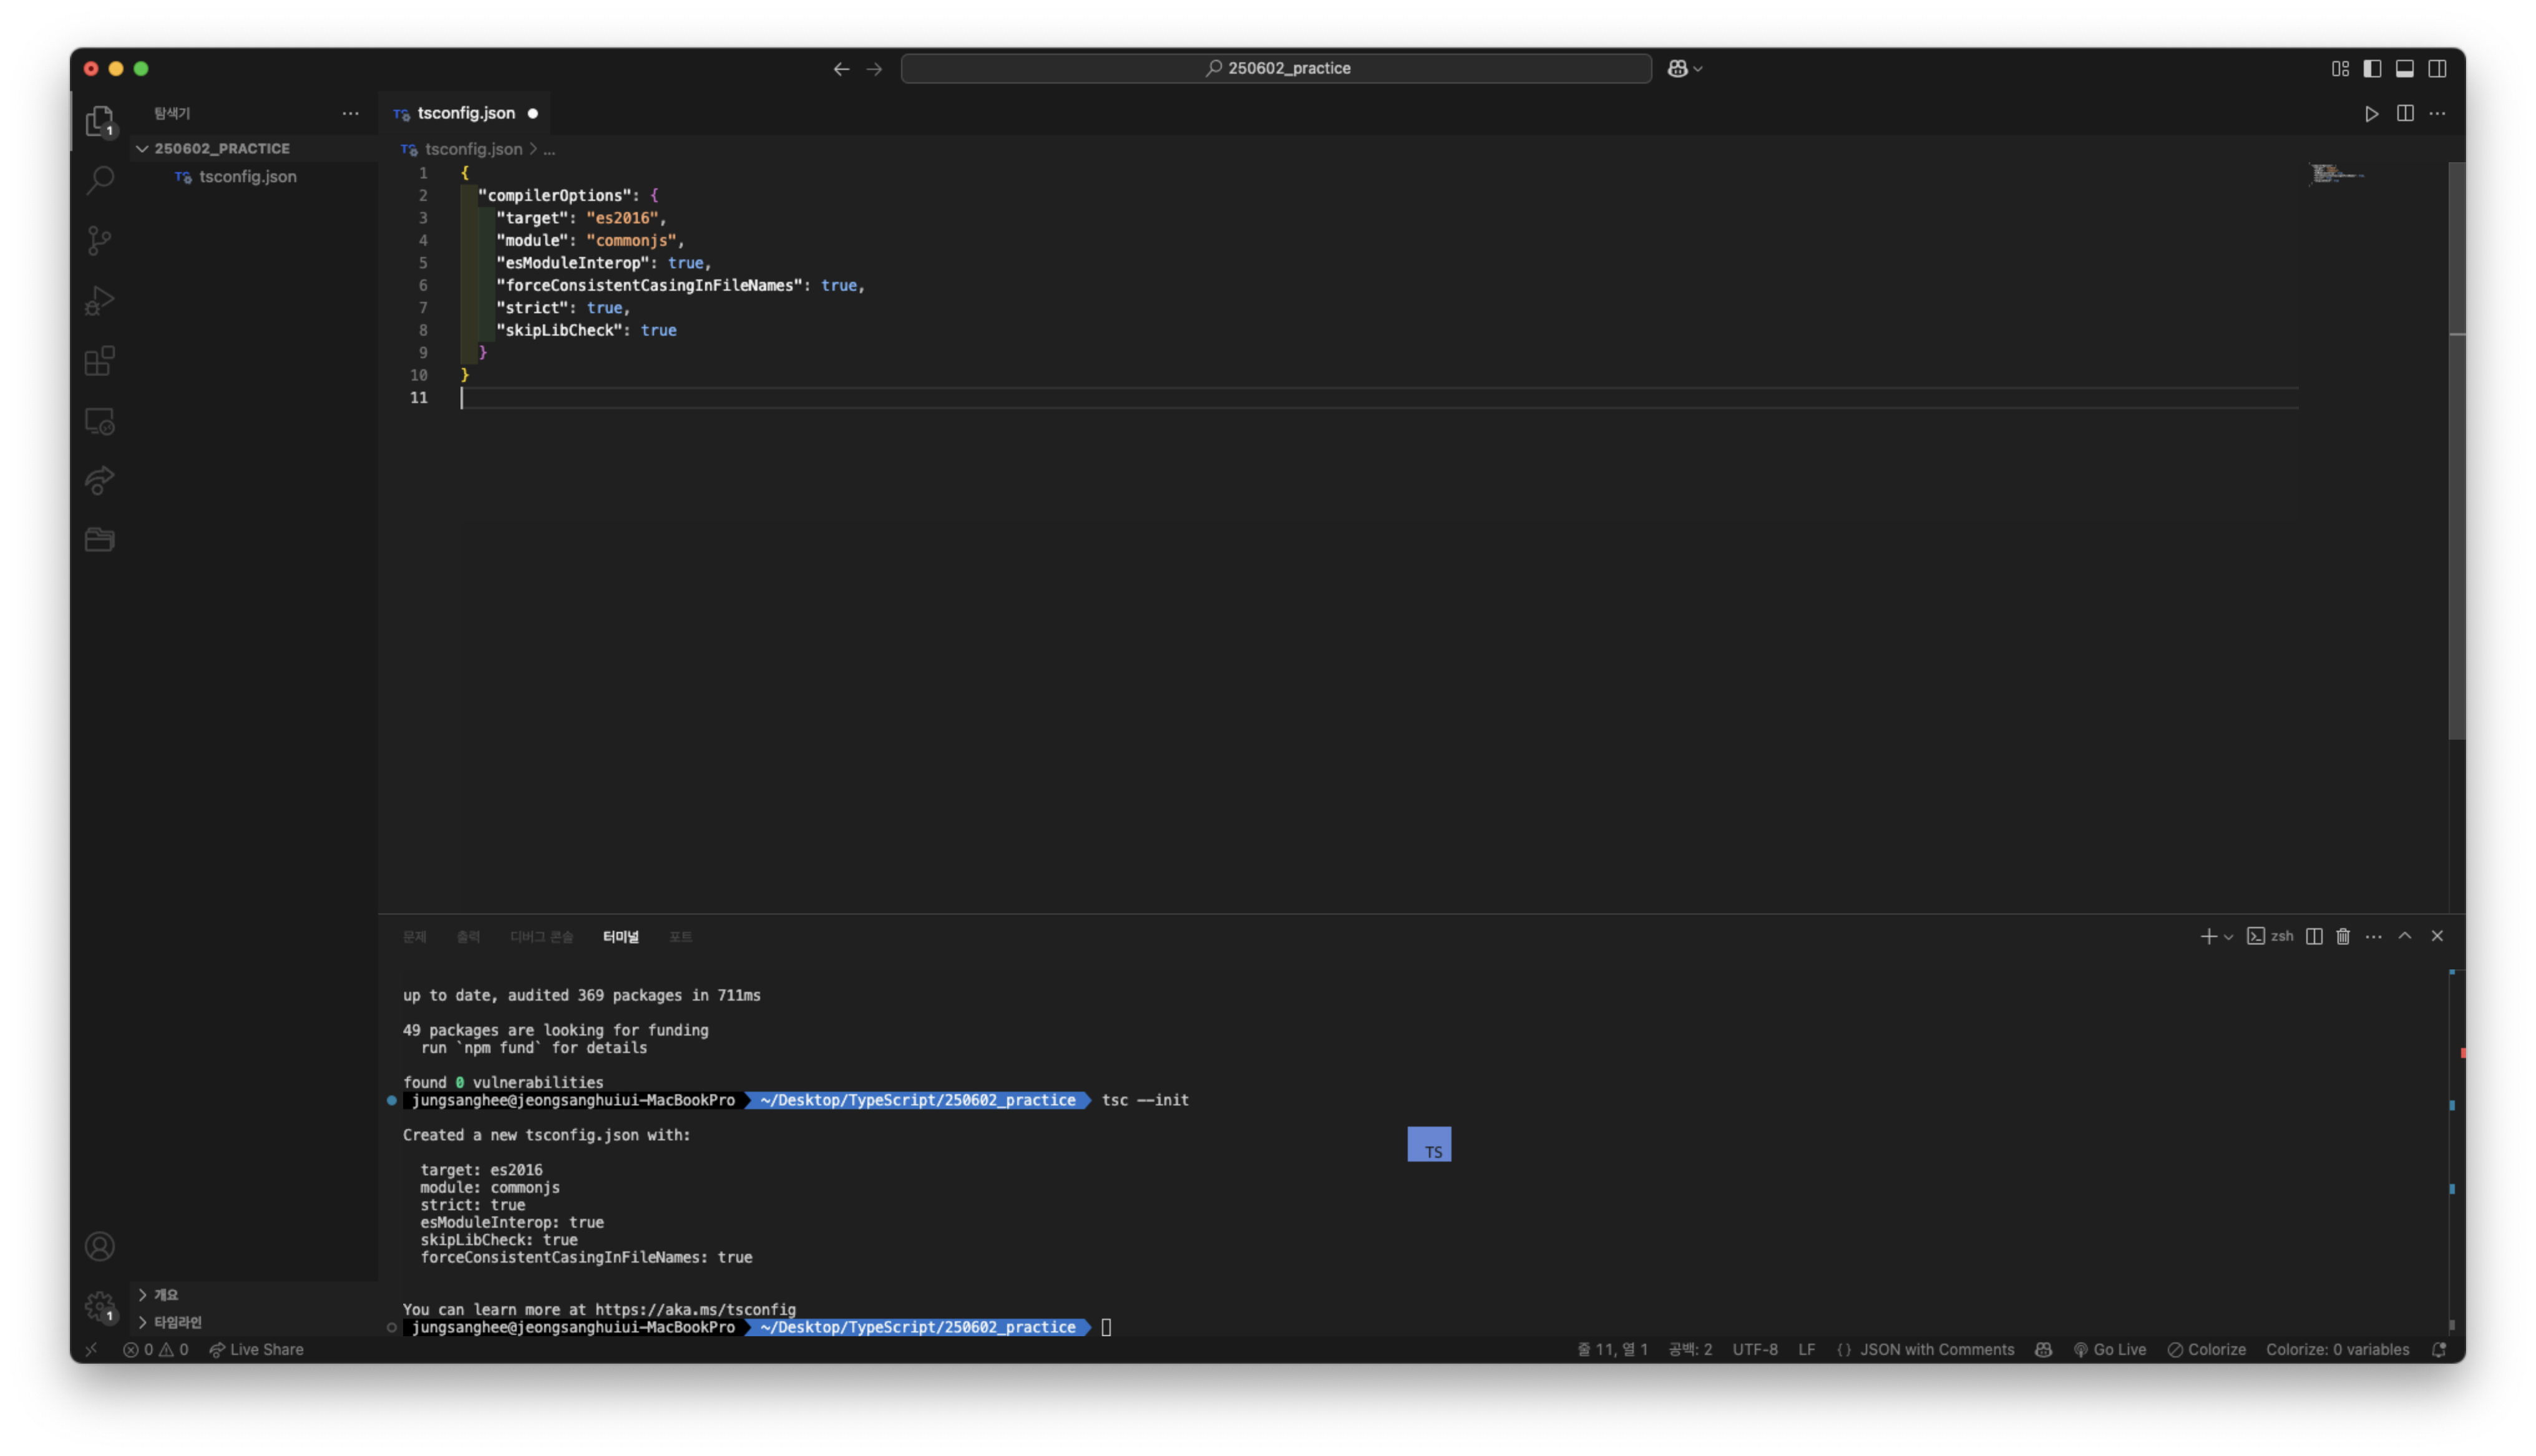Expand the 타임라인 timeline section

(x=255, y=1321)
